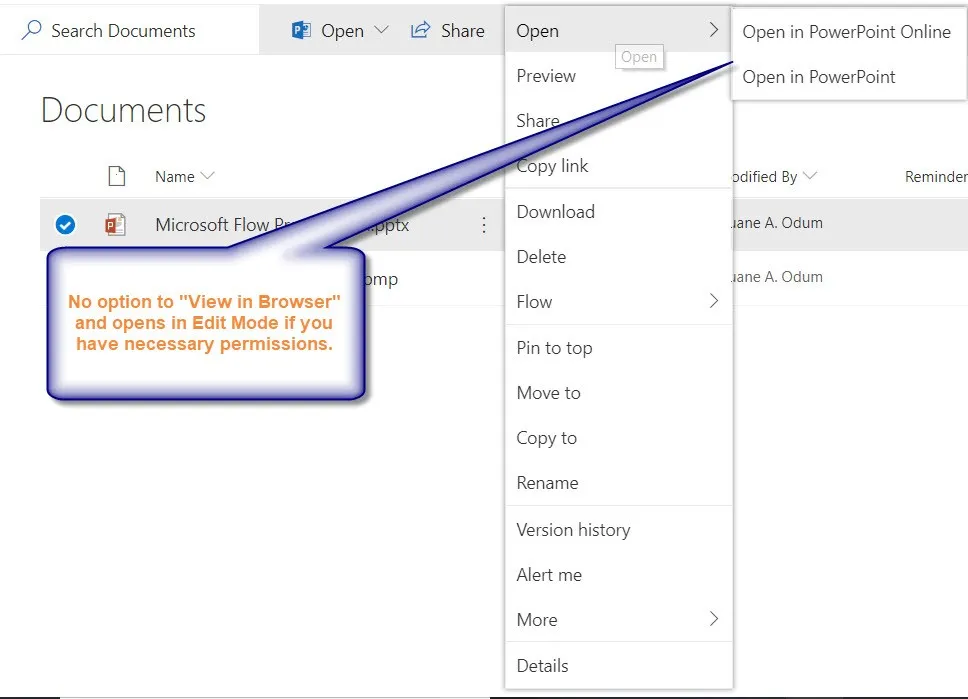
Task: Click the Share icon in the toolbar
Action: pyautogui.click(x=420, y=30)
